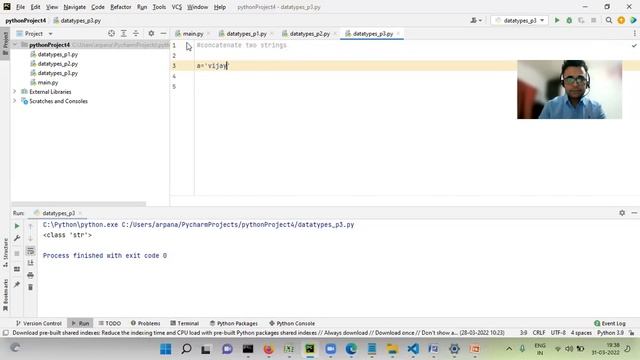The height and width of the screenshot is (360, 640).
Task: Open Python Console tool window
Action: tap(292, 323)
